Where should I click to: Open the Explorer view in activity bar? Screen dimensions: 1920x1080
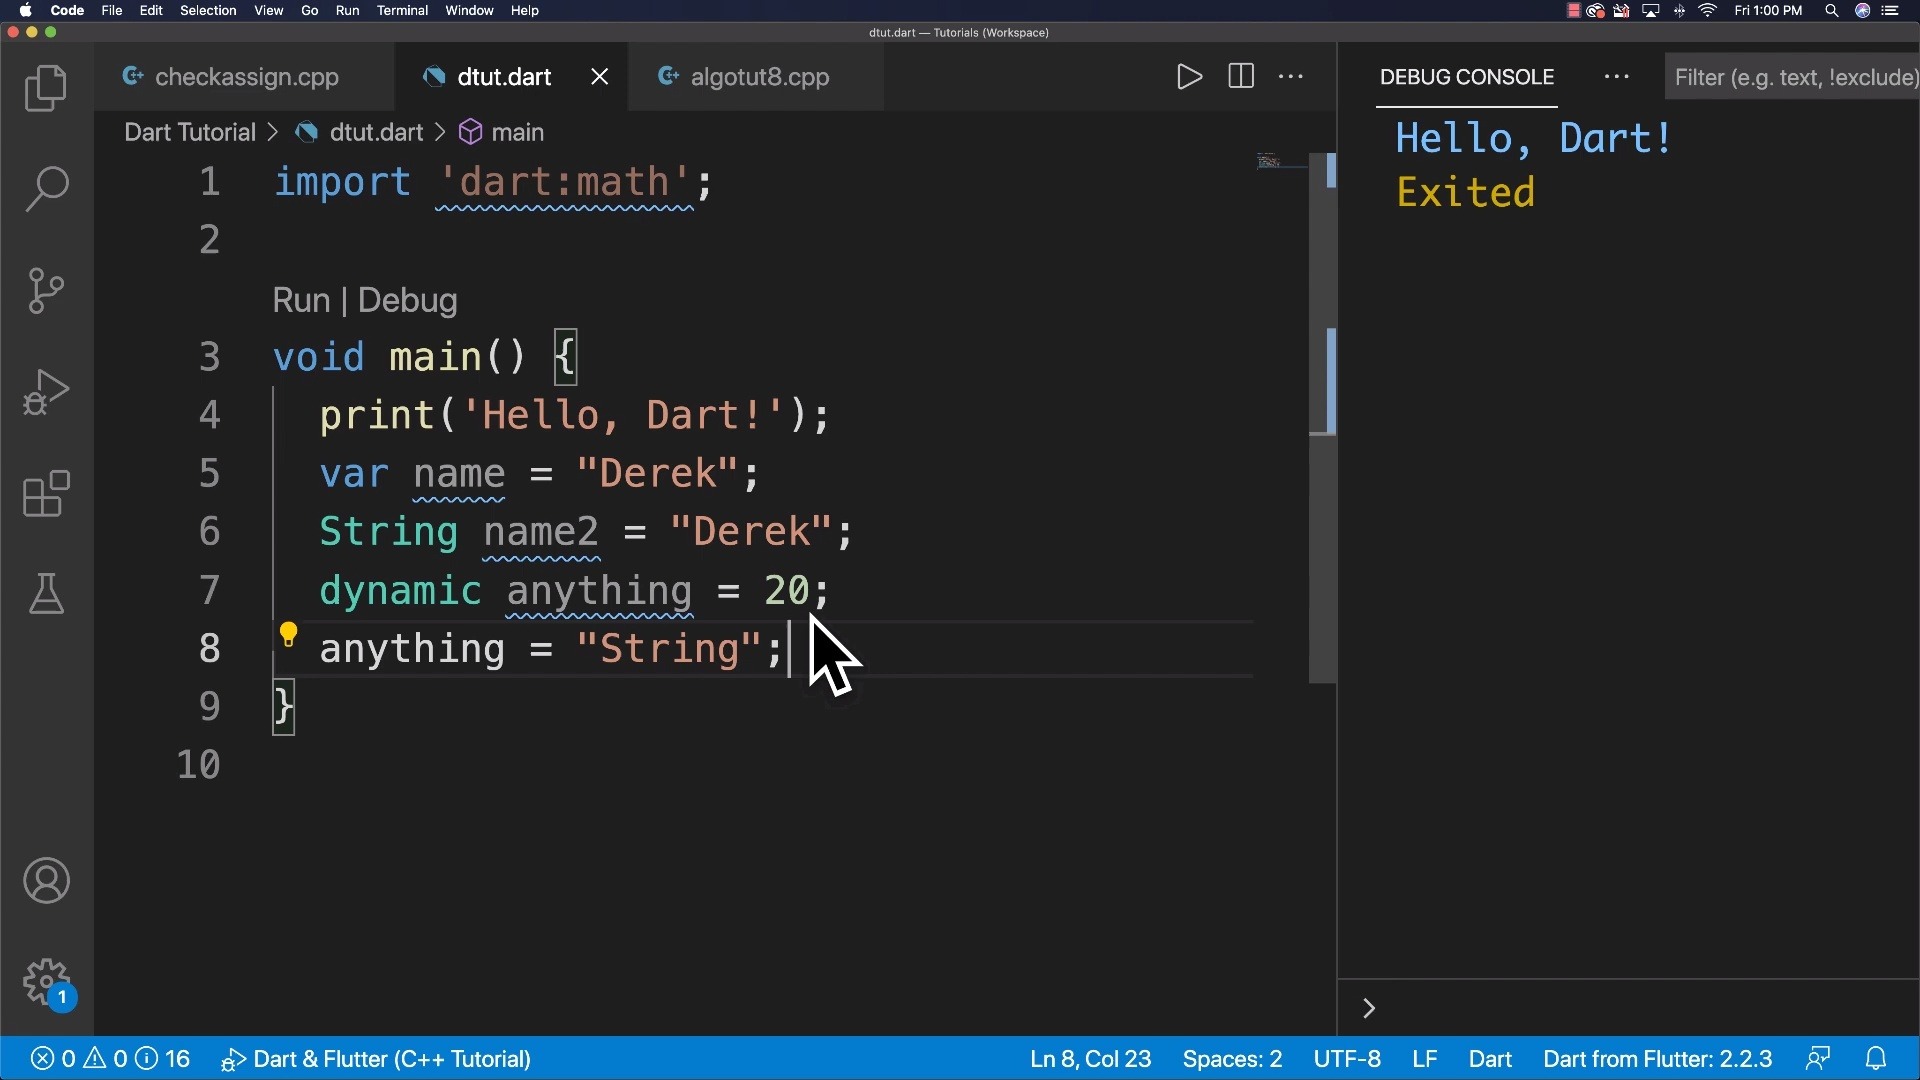[x=46, y=88]
